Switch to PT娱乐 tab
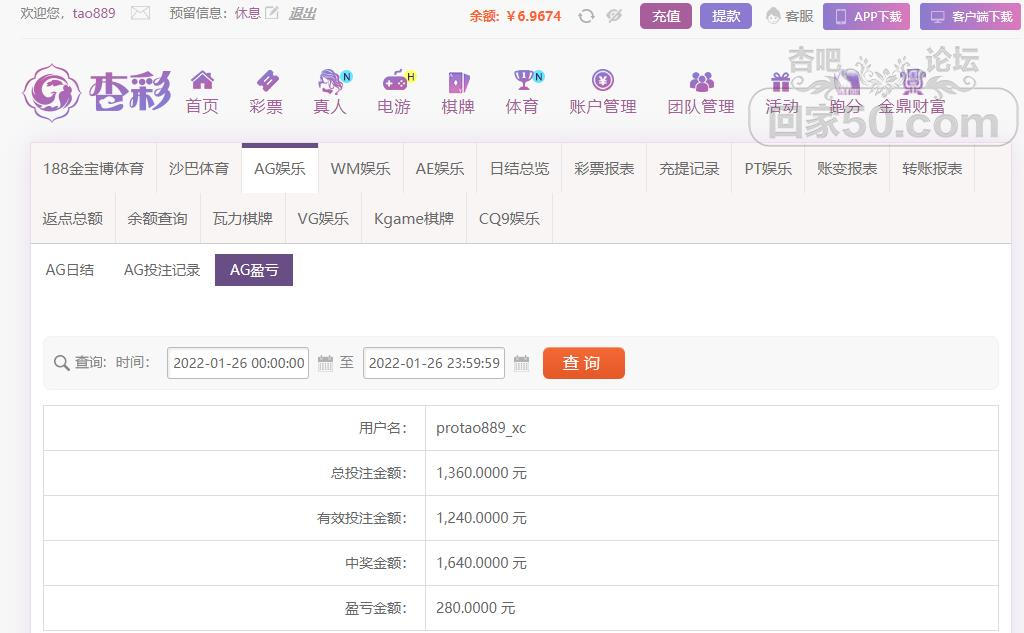 pyautogui.click(x=768, y=169)
